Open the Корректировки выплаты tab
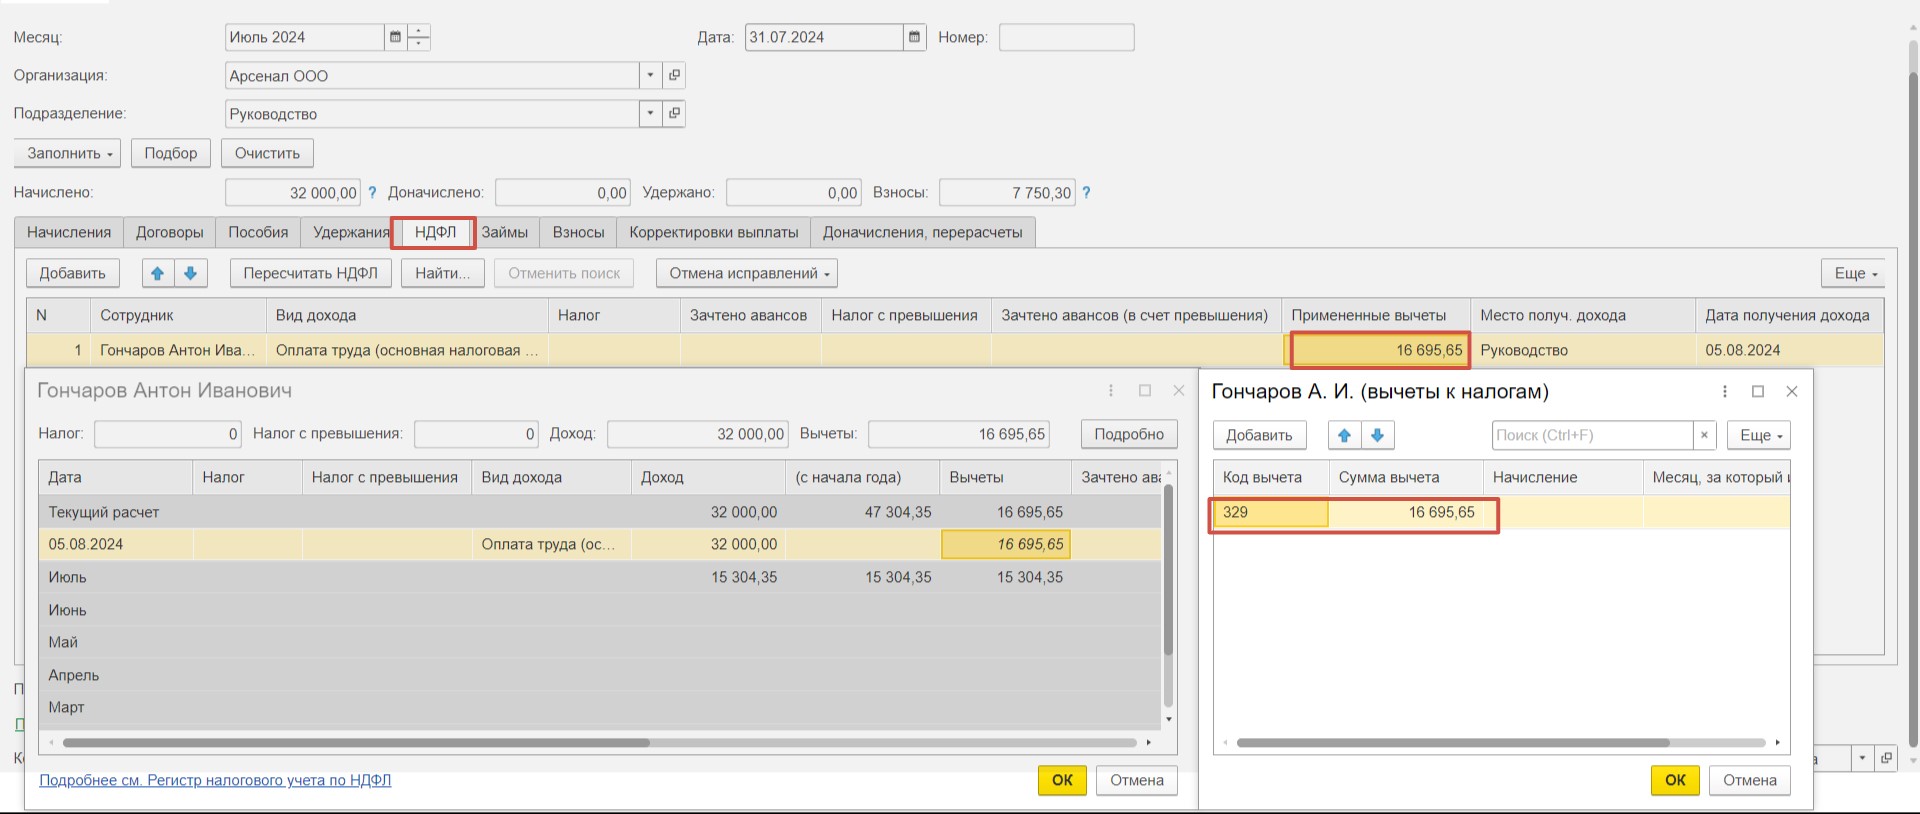 [x=714, y=232]
